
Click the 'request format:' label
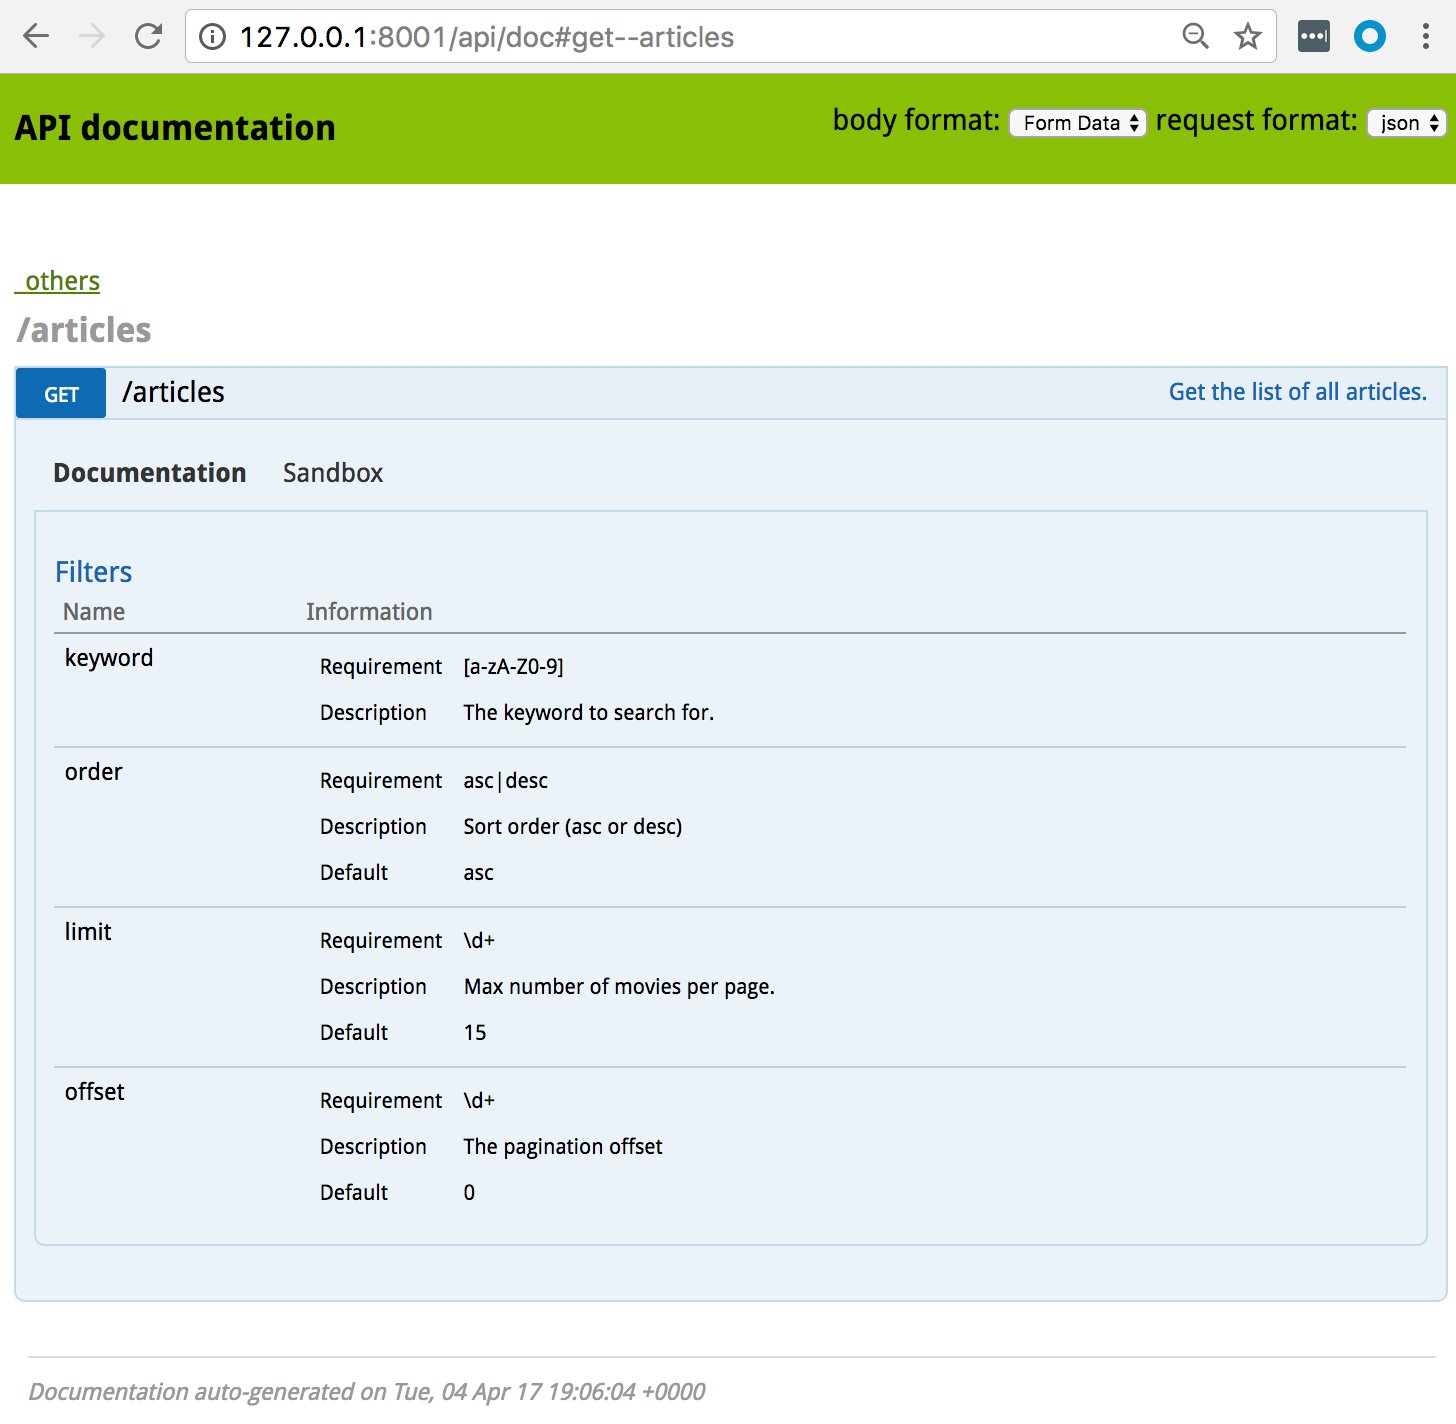[1257, 120]
